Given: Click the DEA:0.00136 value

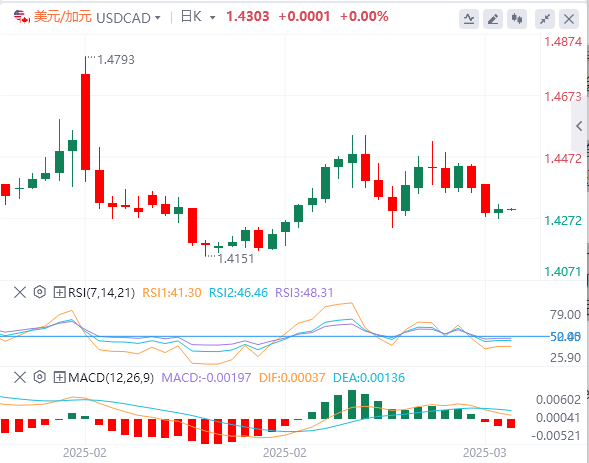Looking at the screenshot, I should (x=369, y=377).
